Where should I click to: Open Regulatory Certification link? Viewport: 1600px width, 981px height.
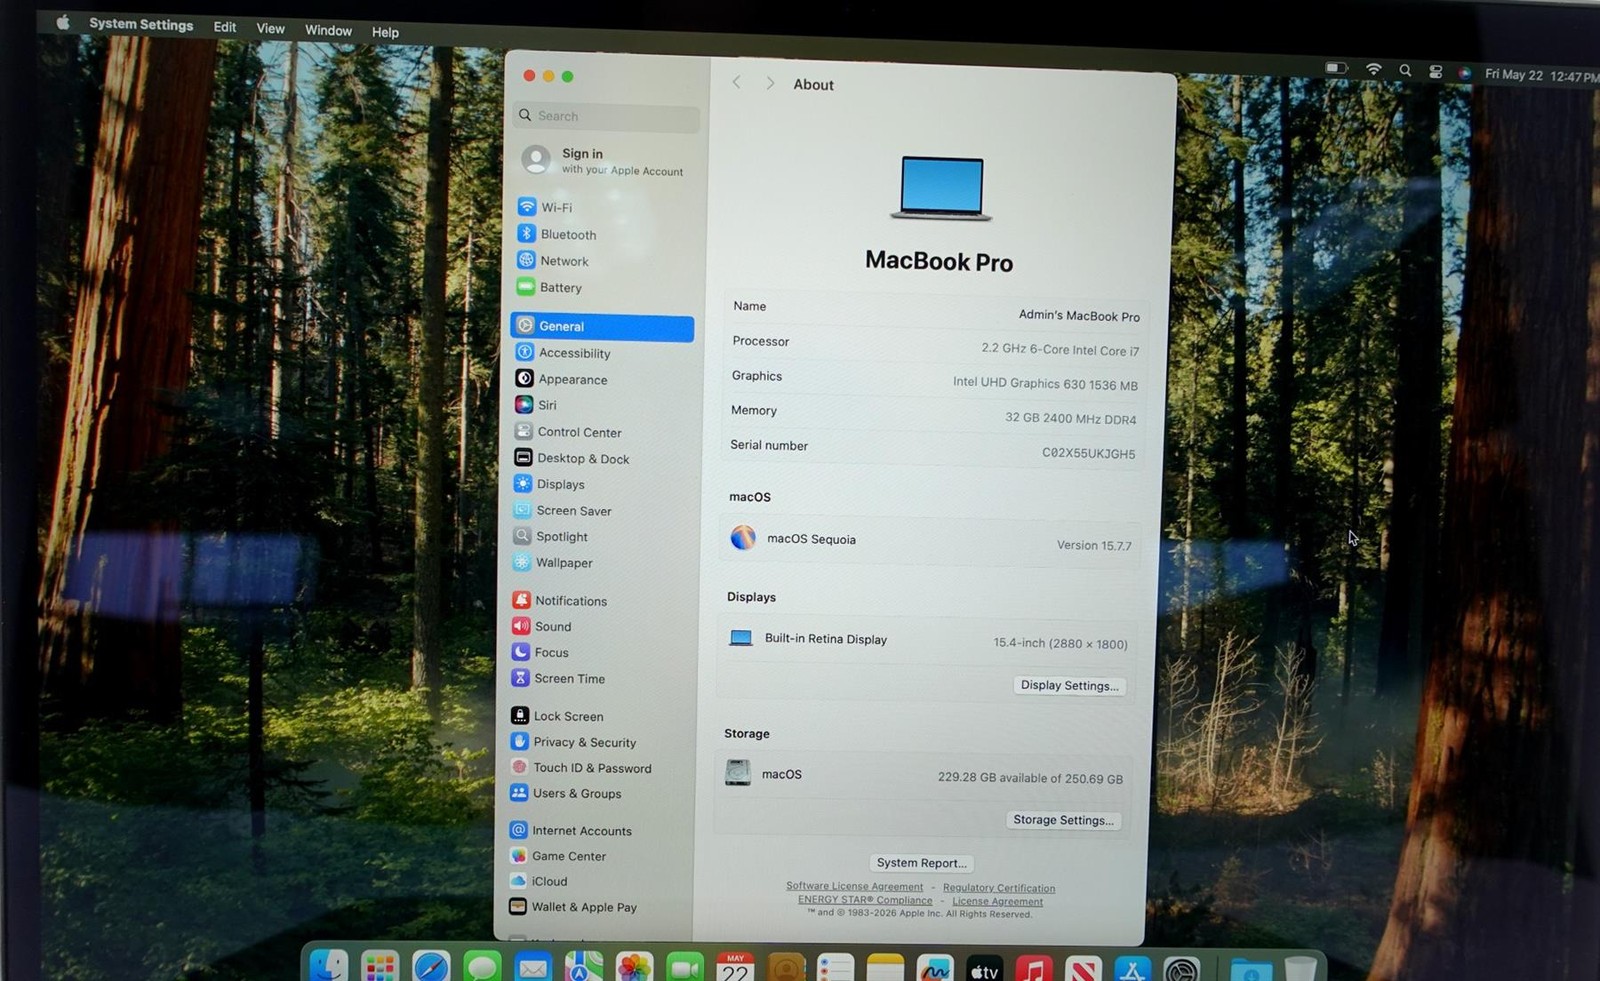click(998, 888)
